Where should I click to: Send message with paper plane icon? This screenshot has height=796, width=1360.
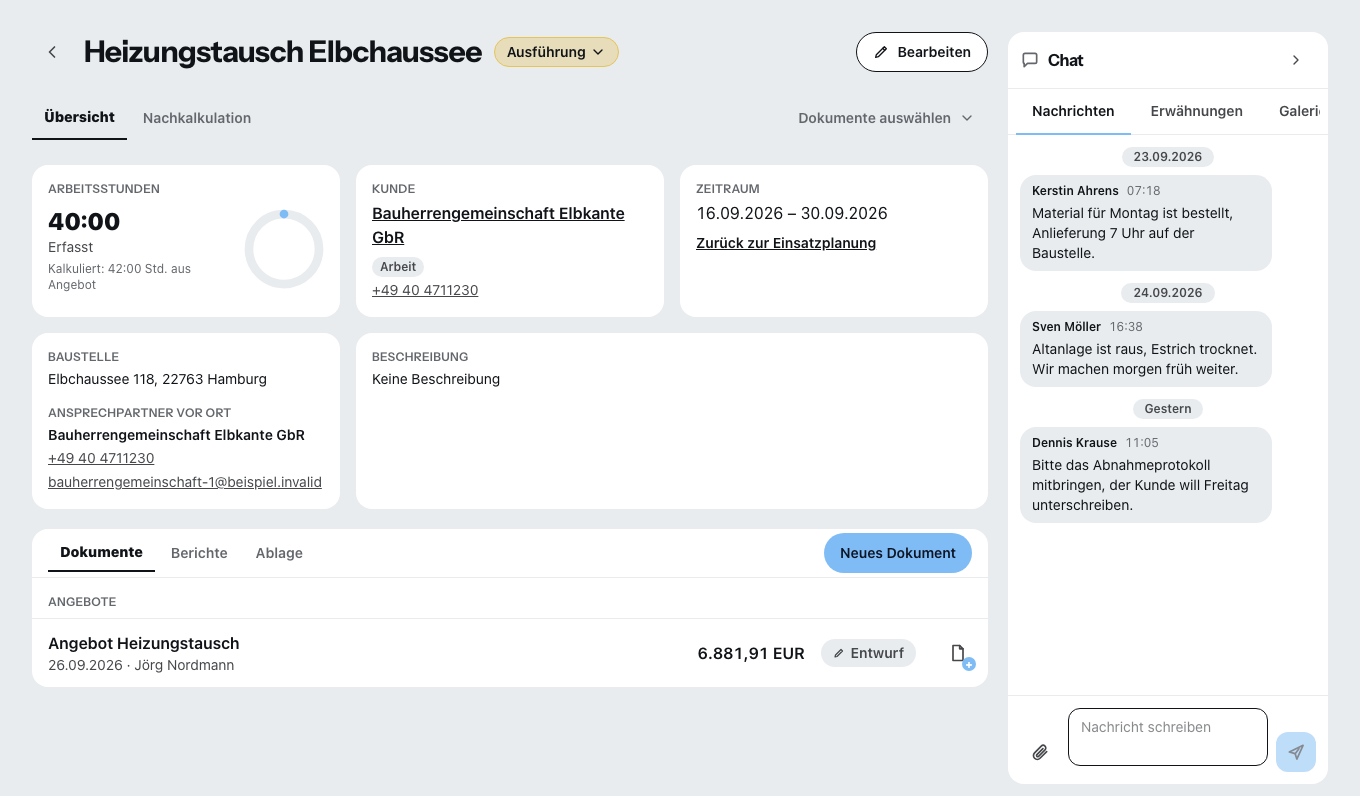point(1296,752)
